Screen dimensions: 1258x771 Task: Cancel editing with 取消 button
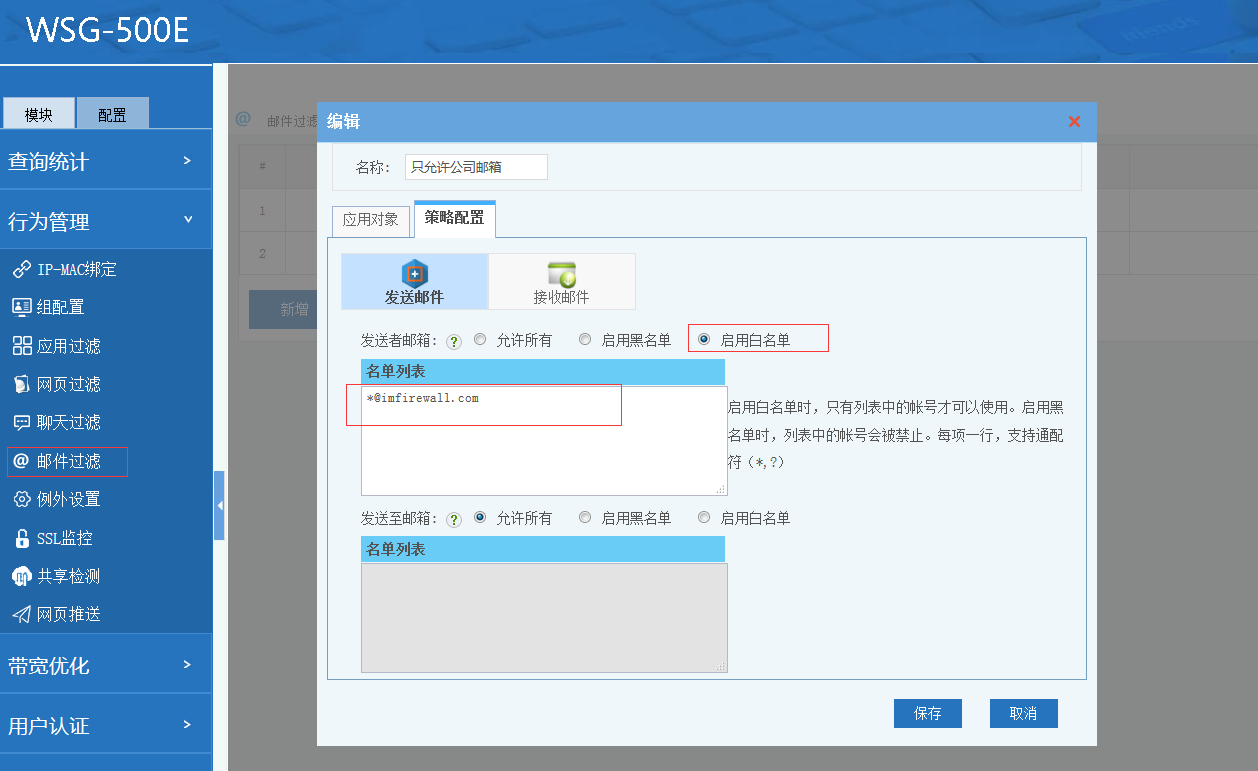[x=1023, y=713]
